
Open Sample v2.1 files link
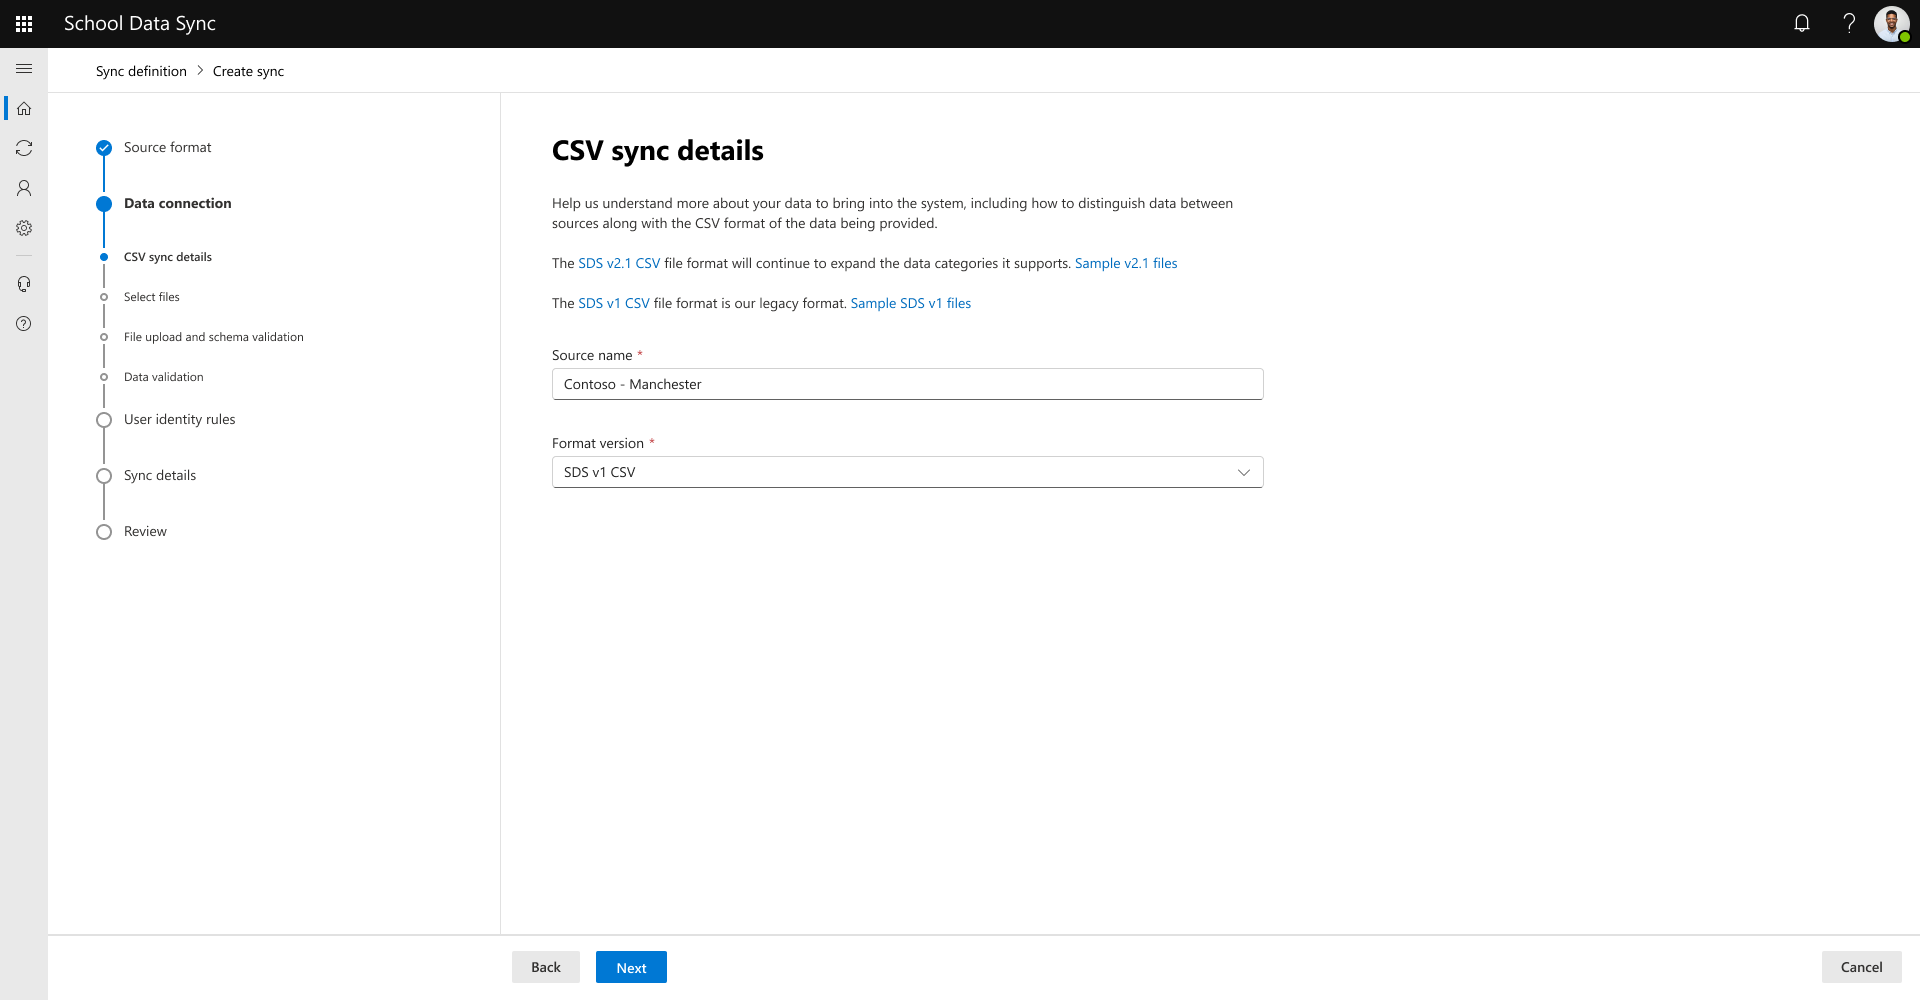[x=1126, y=263]
